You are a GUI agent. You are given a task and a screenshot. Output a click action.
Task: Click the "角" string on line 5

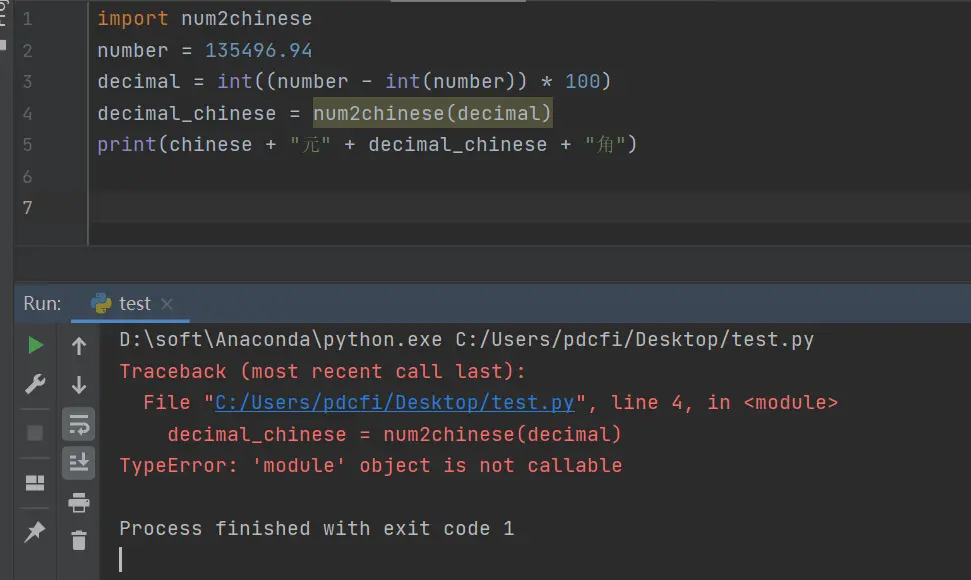click(x=605, y=145)
